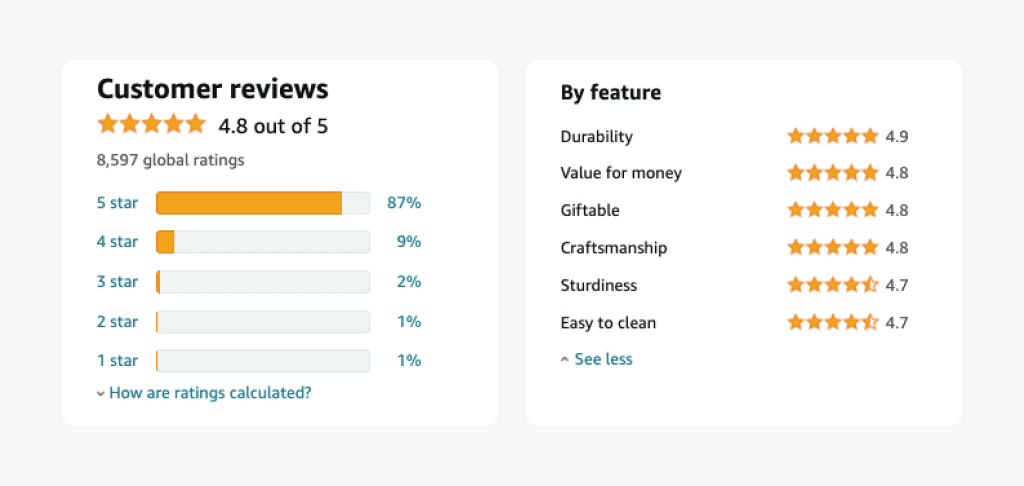Open 4 star reviews link
Image resolution: width=1024 pixels, height=486 pixels.
coord(118,242)
